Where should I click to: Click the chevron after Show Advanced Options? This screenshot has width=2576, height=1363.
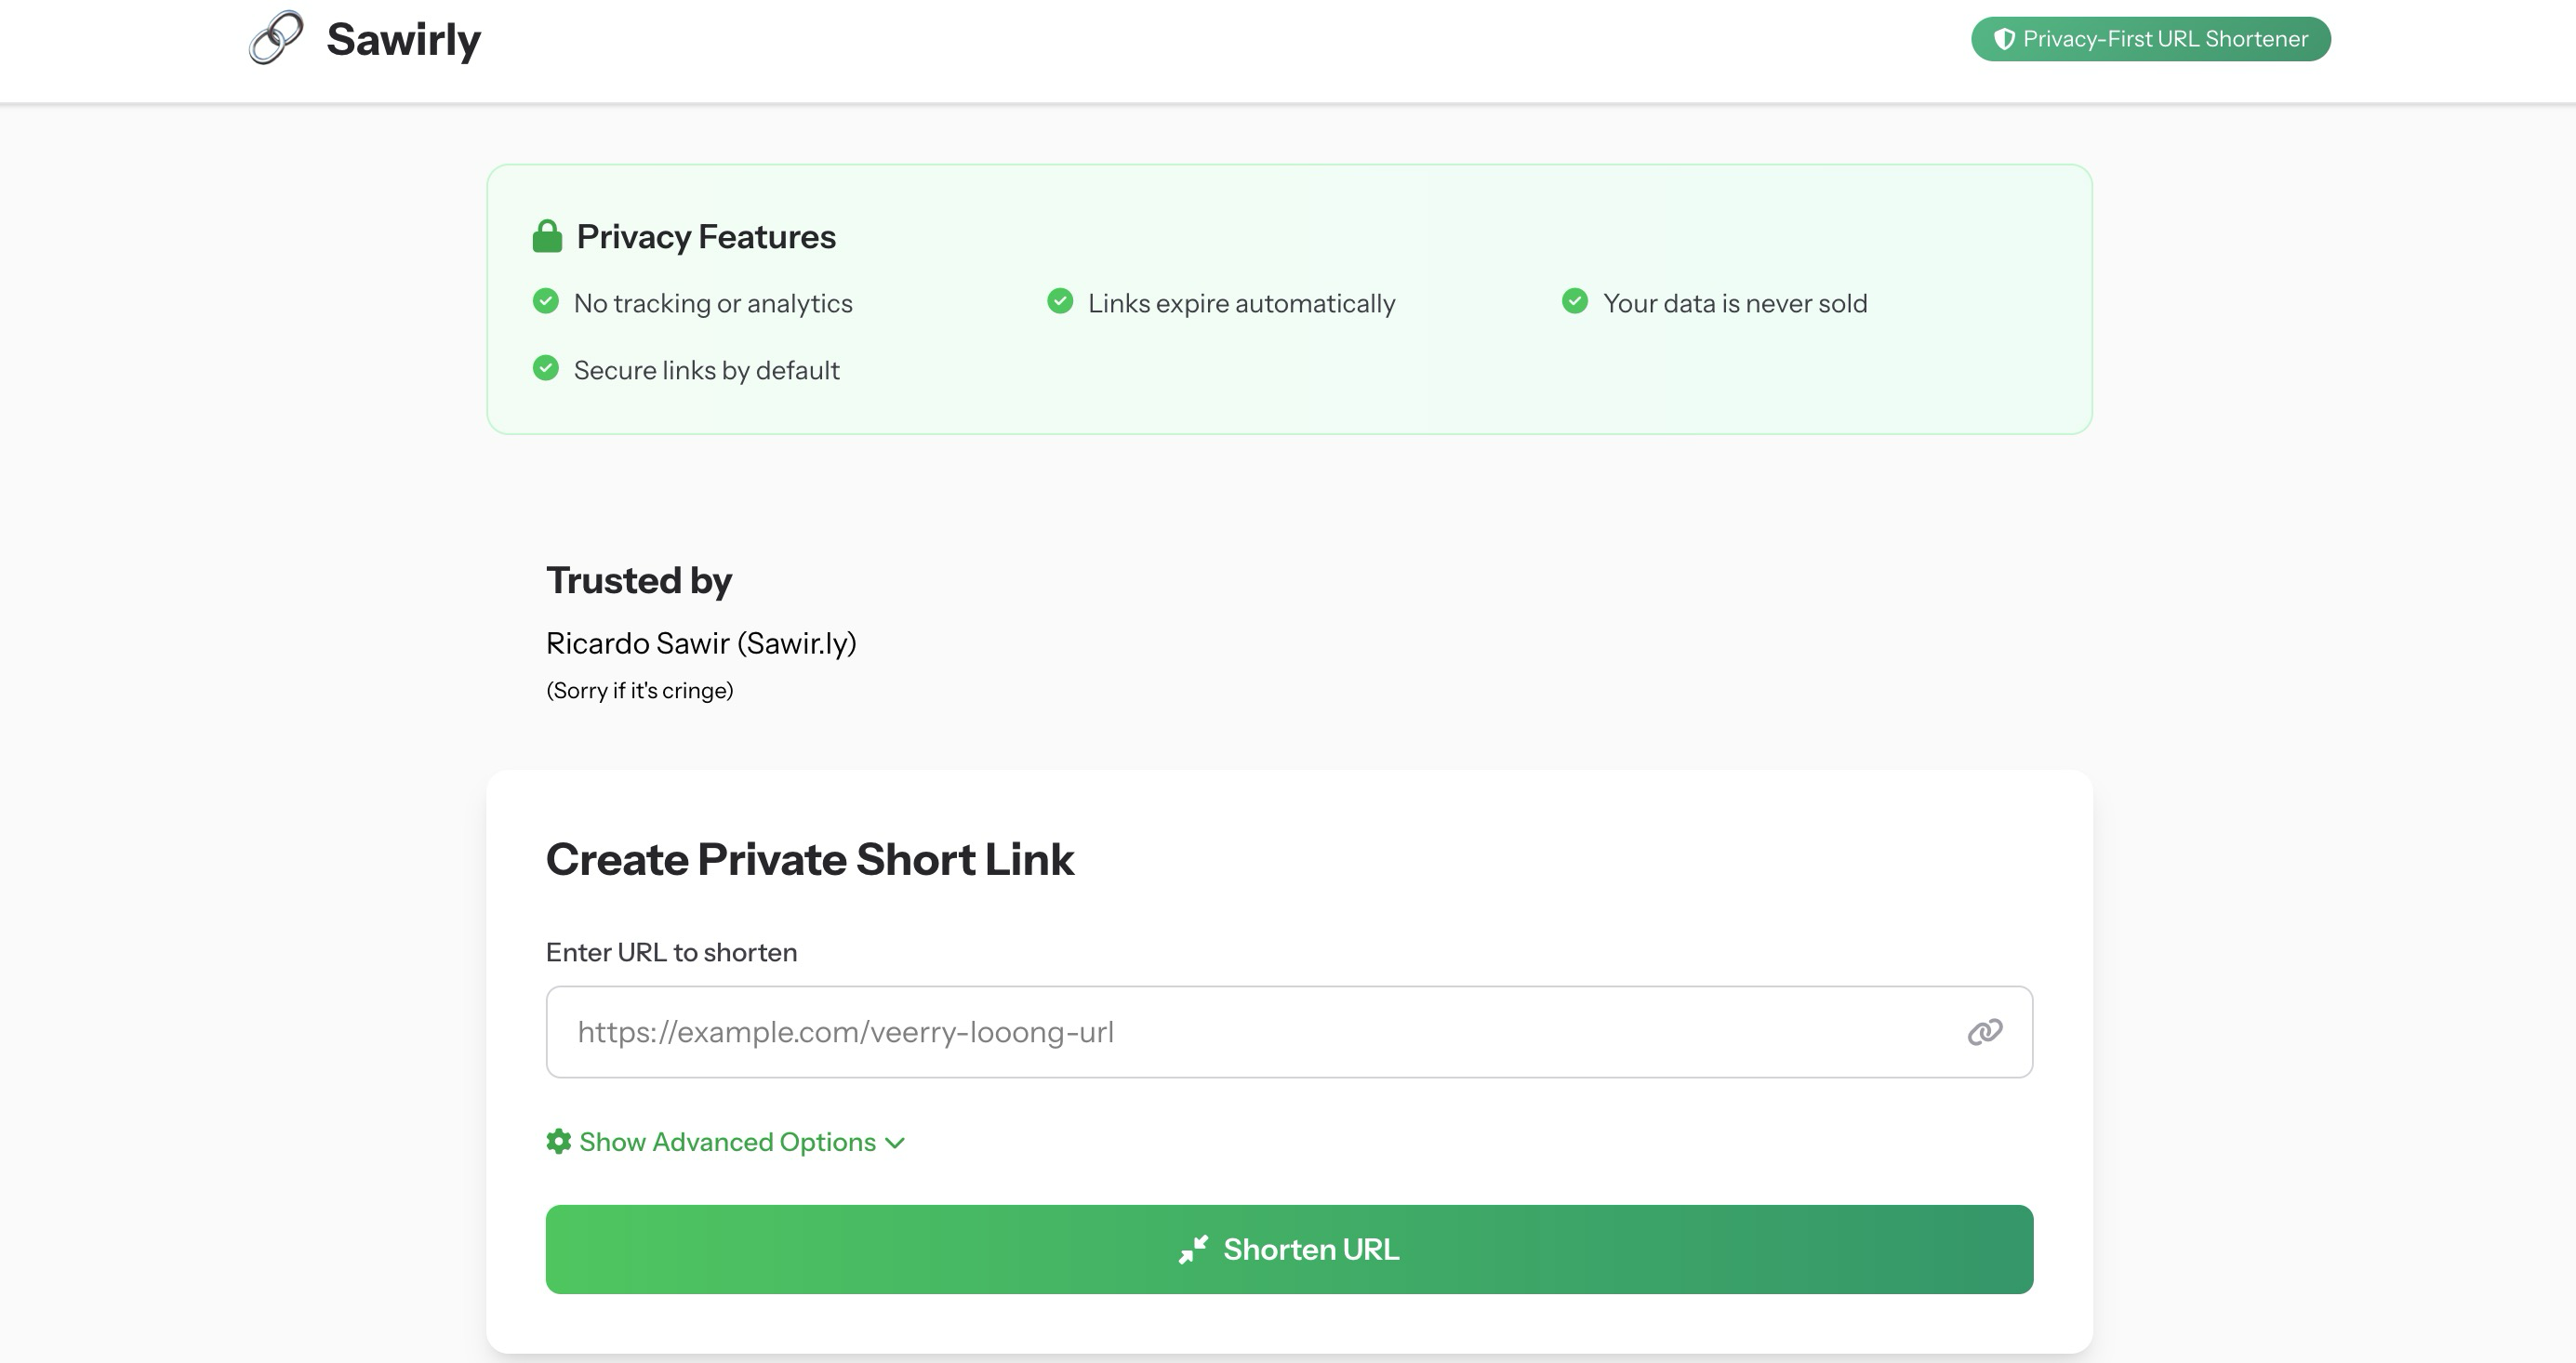895,1143
